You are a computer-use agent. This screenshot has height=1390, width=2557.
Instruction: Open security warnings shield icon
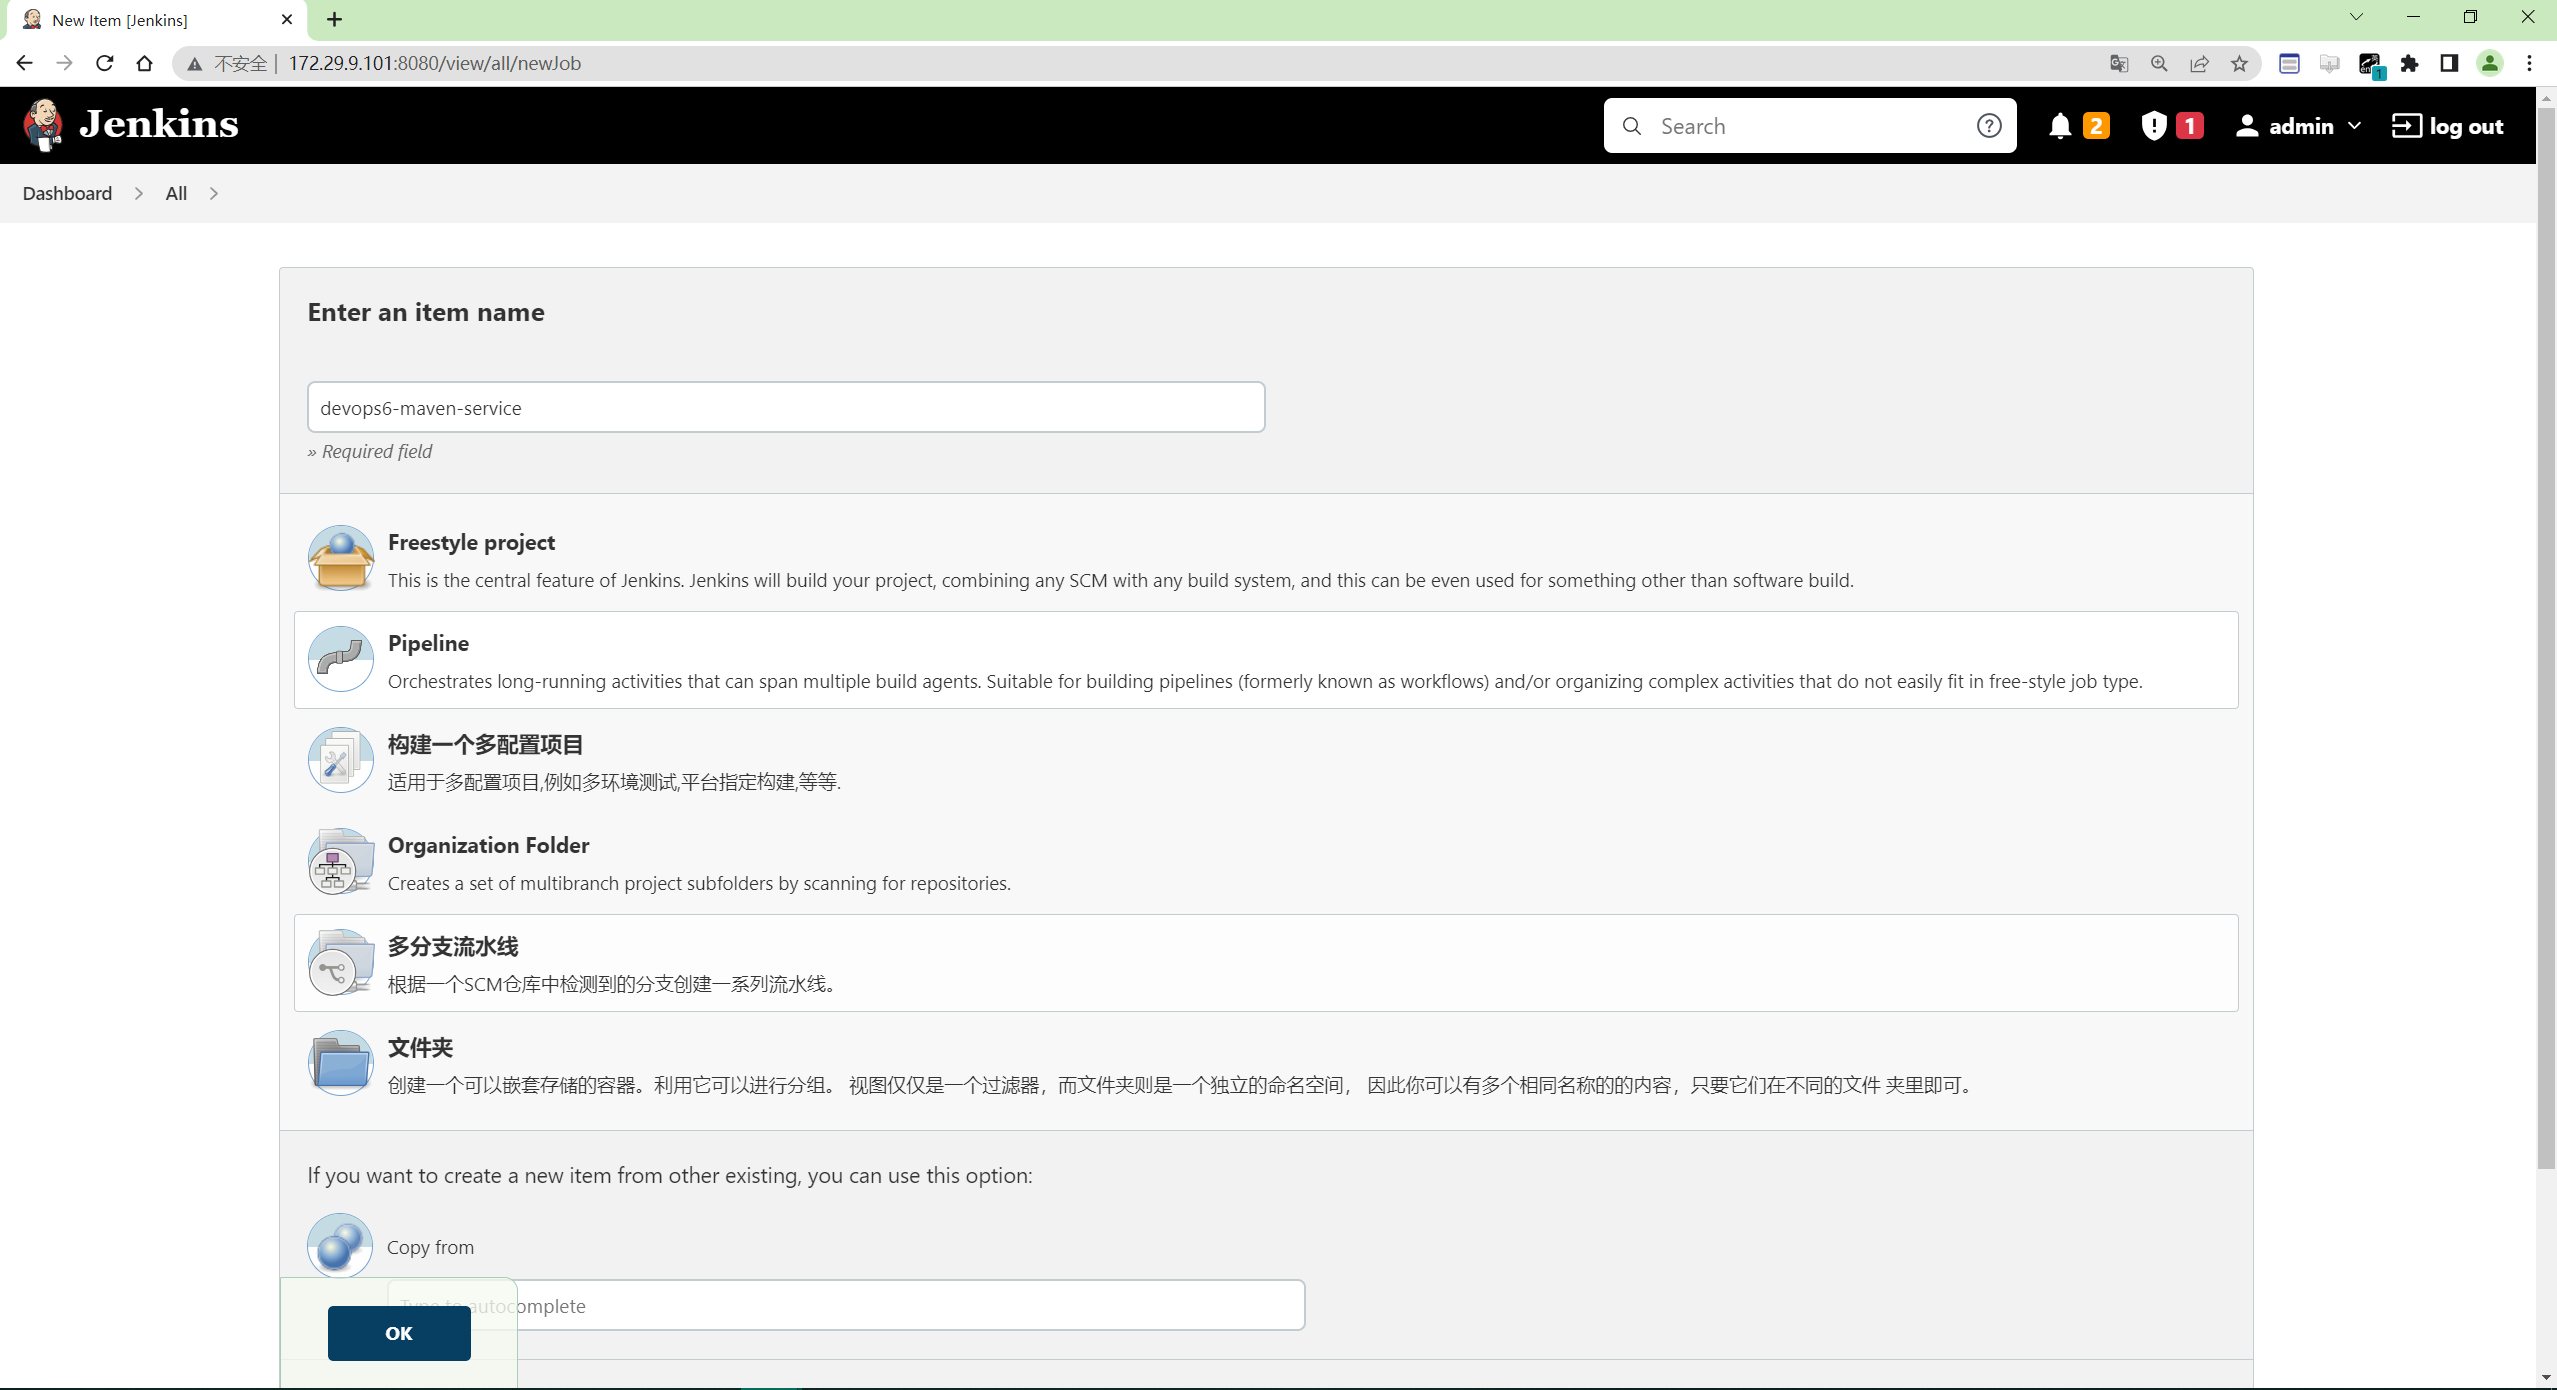coord(2154,126)
